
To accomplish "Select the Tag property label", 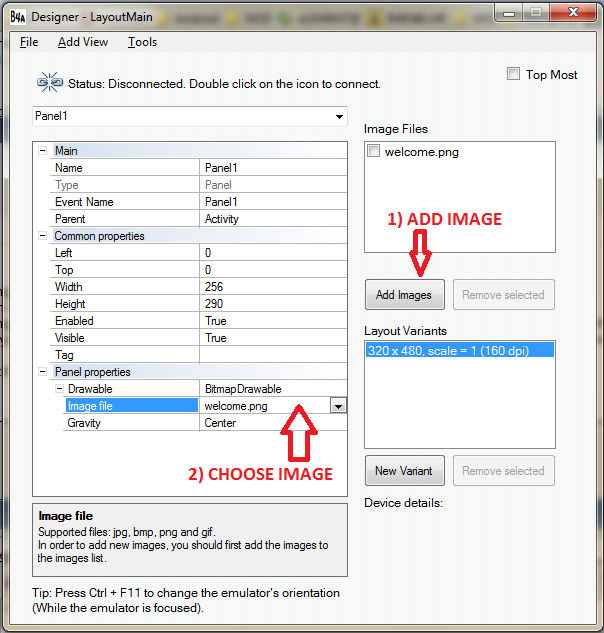I will (64, 355).
